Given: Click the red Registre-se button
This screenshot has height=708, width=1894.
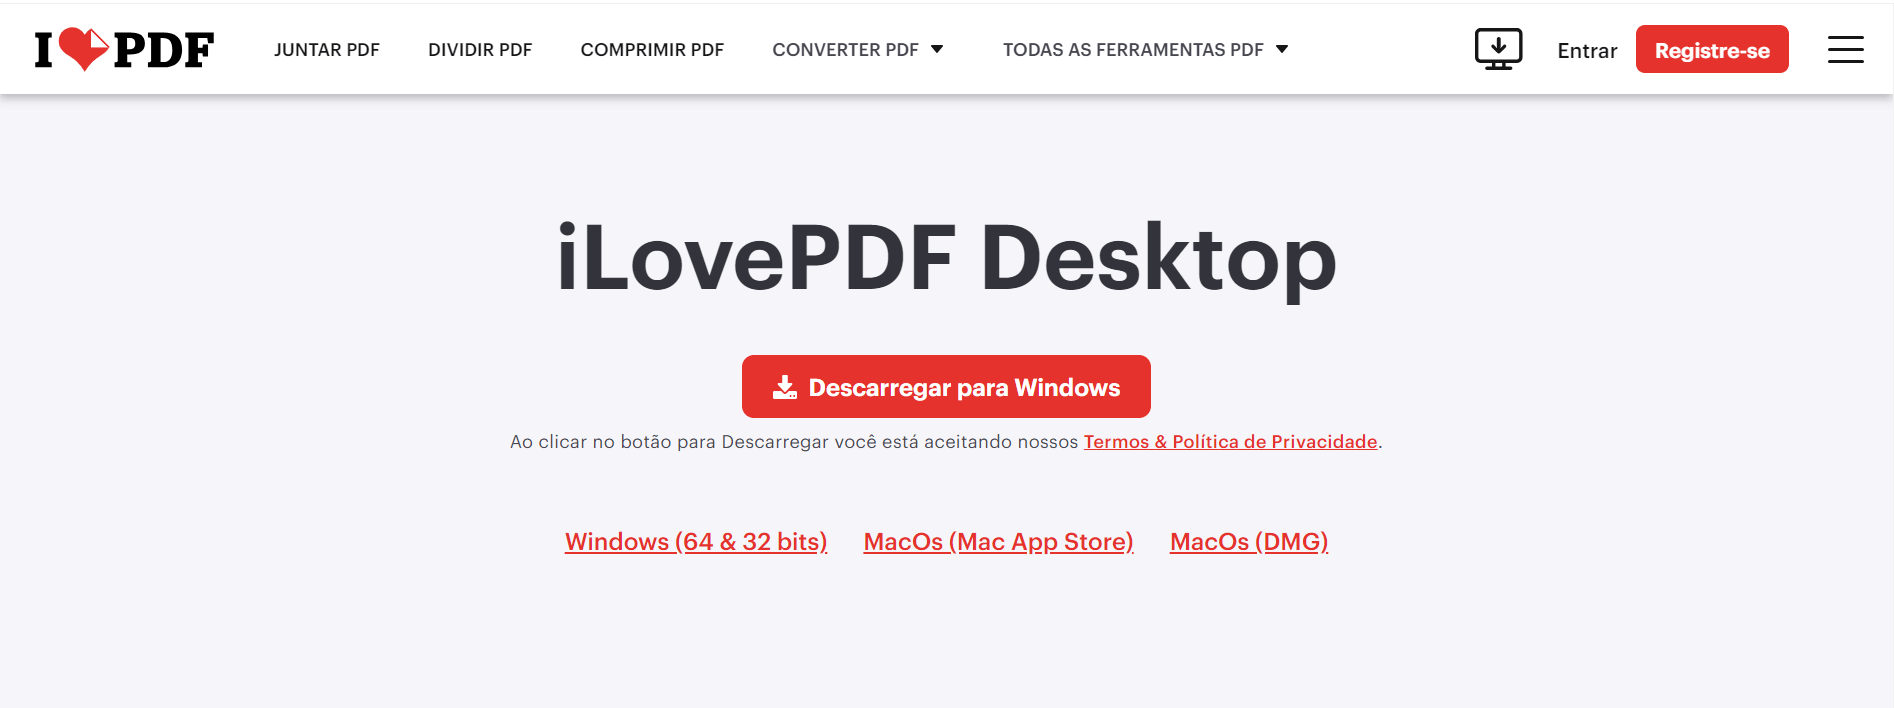Looking at the screenshot, I should point(1712,49).
